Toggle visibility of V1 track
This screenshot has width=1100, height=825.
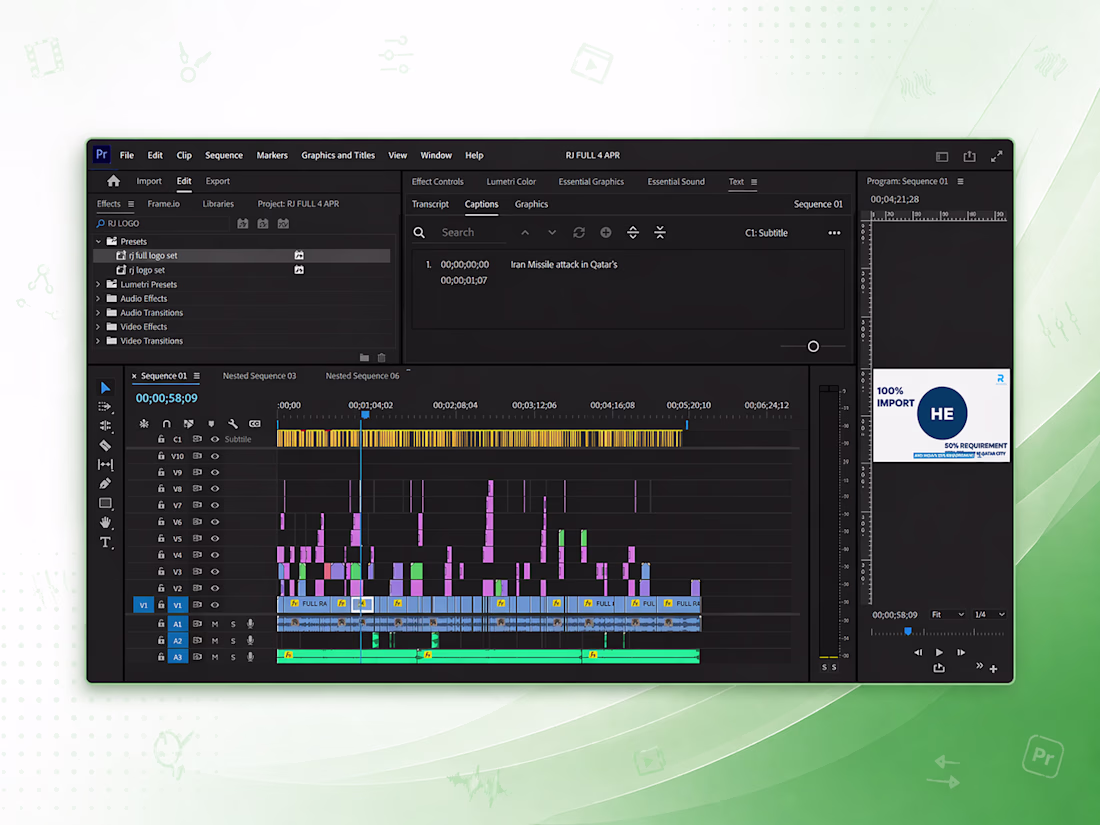(x=215, y=605)
